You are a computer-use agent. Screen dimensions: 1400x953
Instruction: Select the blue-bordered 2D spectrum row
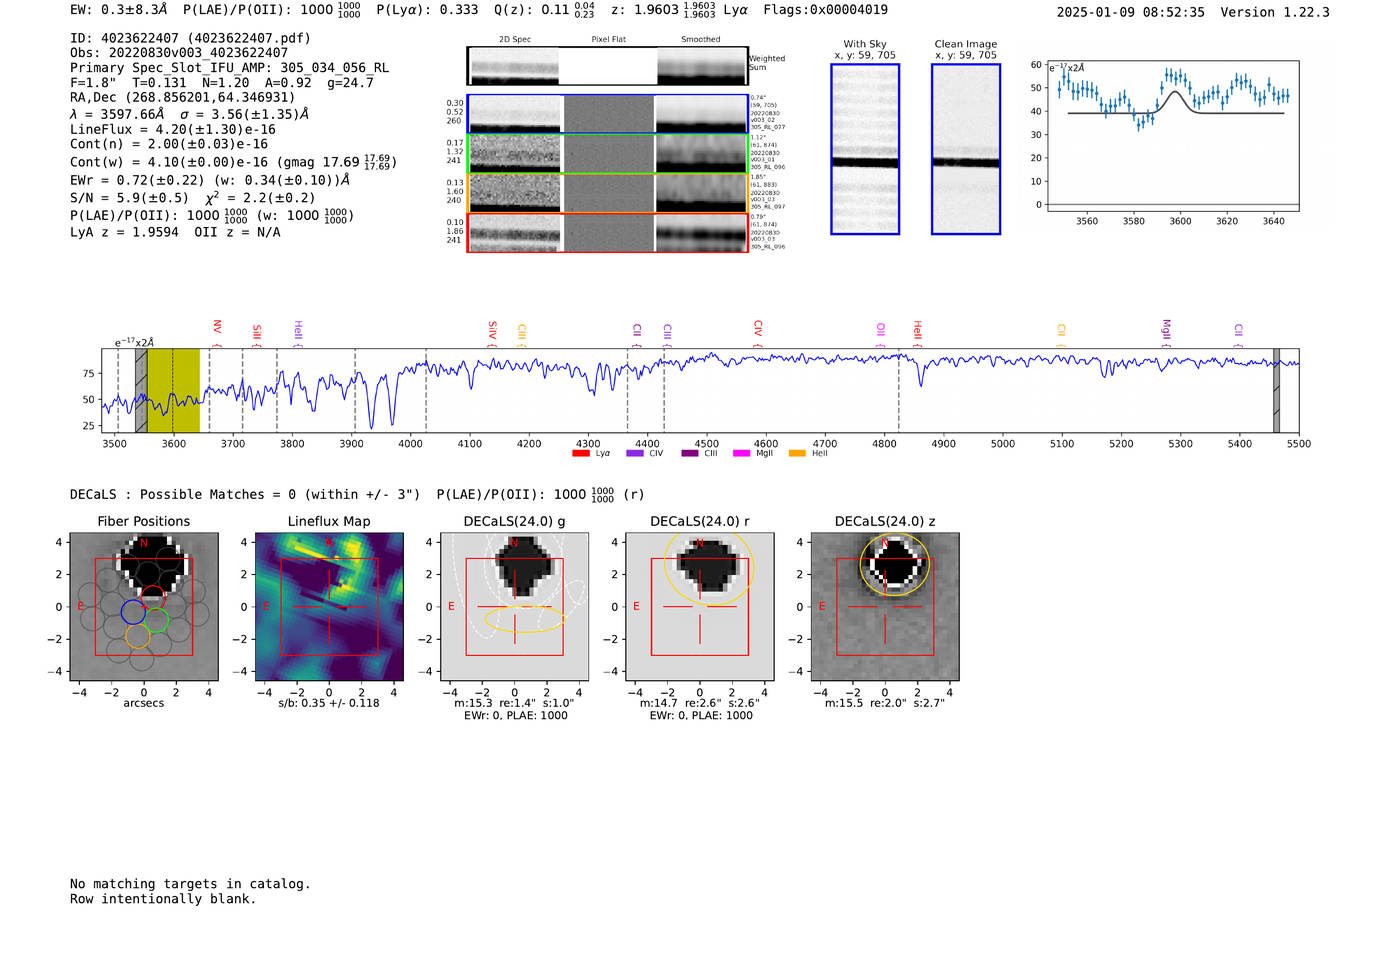tap(608, 114)
